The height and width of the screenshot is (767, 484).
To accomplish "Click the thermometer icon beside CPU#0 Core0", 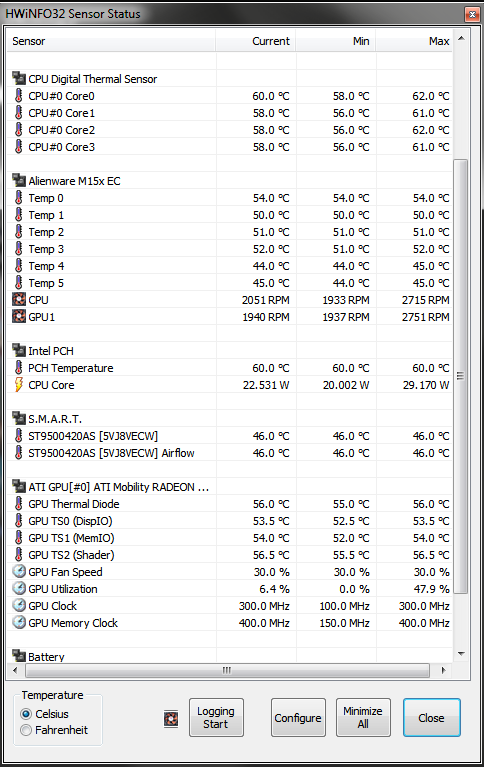I will (19, 95).
